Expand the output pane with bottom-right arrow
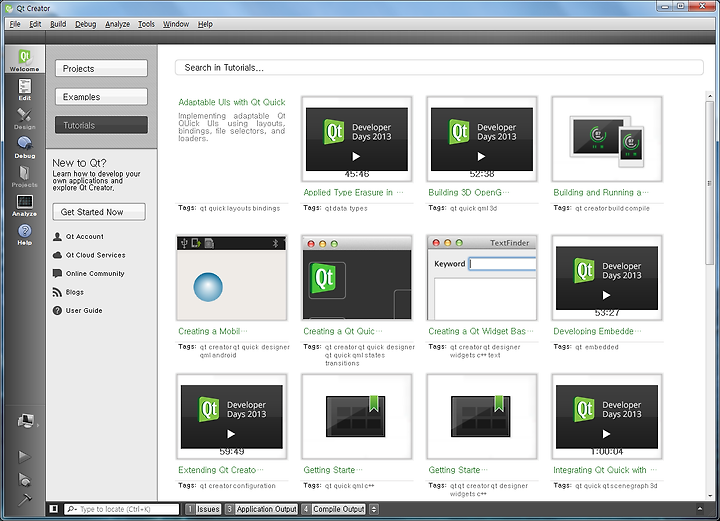Screen dimensions: 720x521 [x=700, y=509]
